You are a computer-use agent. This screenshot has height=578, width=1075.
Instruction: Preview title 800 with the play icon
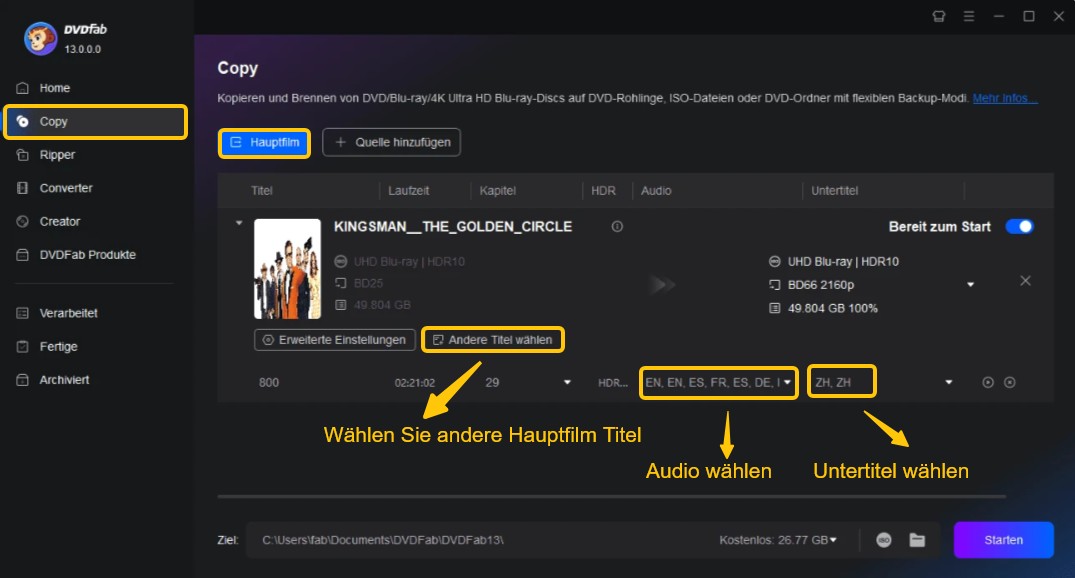tap(988, 383)
